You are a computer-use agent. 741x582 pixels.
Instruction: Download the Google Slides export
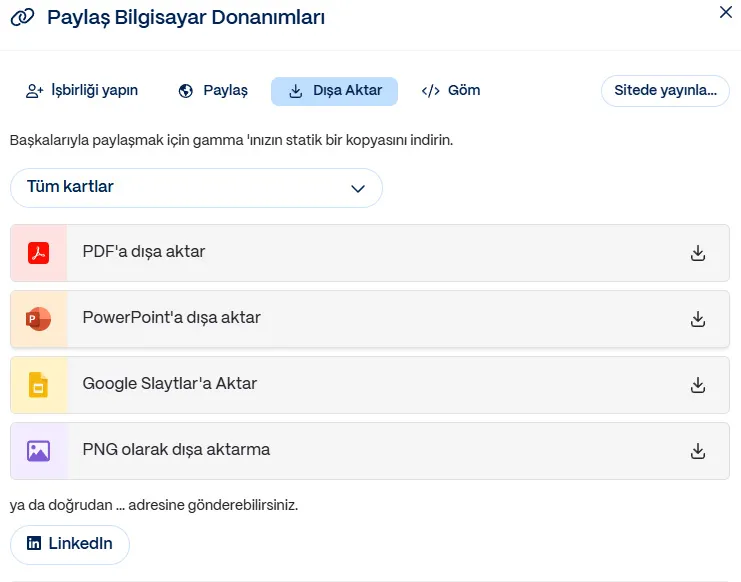pos(698,385)
